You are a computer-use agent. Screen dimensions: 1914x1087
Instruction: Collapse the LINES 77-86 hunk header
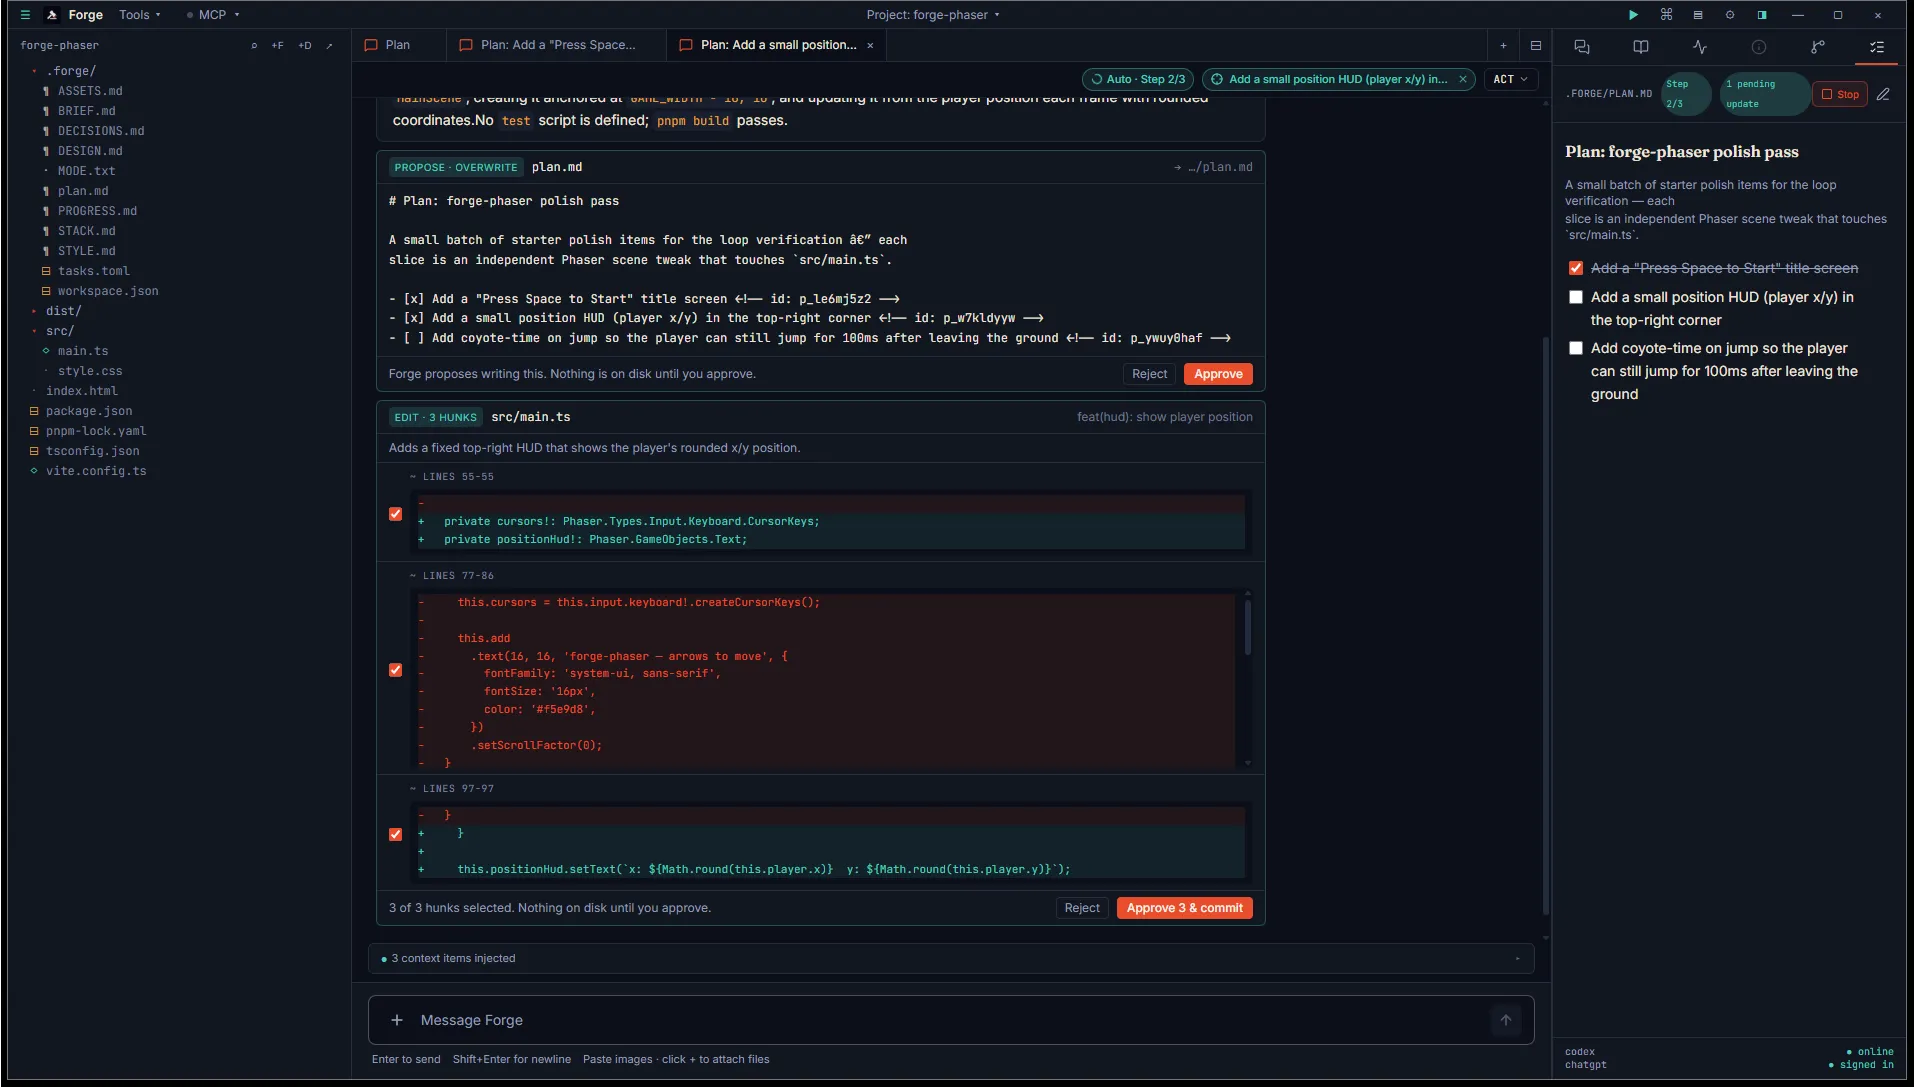click(x=452, y=576)
